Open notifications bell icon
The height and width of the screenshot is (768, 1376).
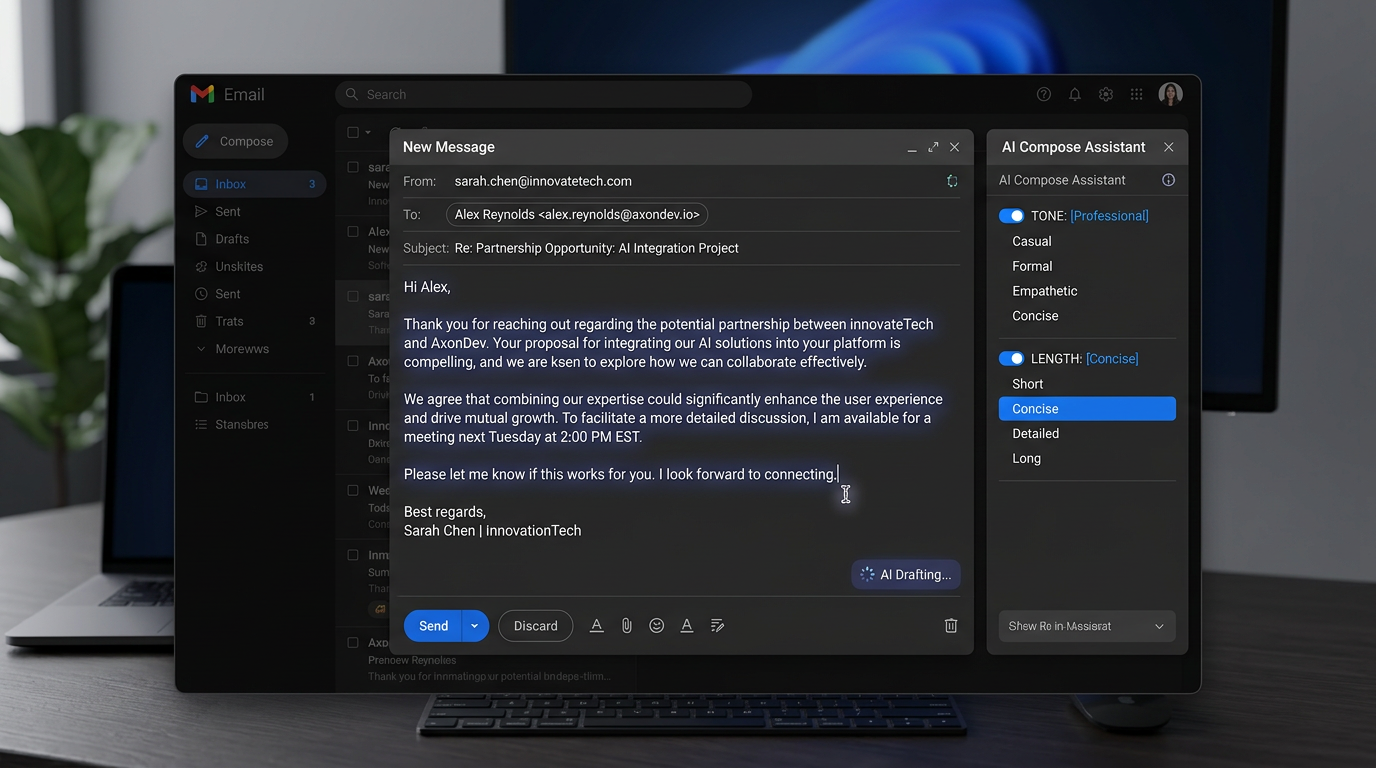pyautogui.click(x=1075, y=94)
